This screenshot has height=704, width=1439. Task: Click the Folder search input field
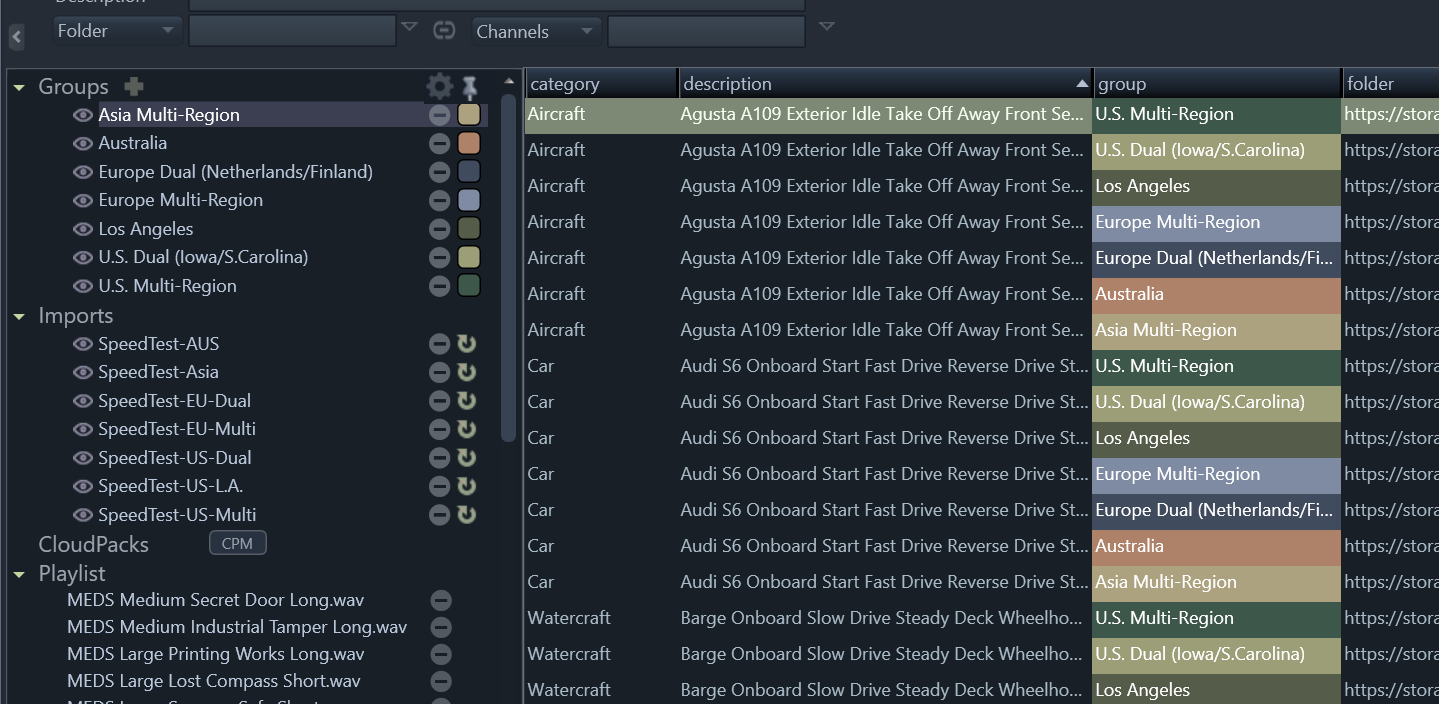(292, 31)
